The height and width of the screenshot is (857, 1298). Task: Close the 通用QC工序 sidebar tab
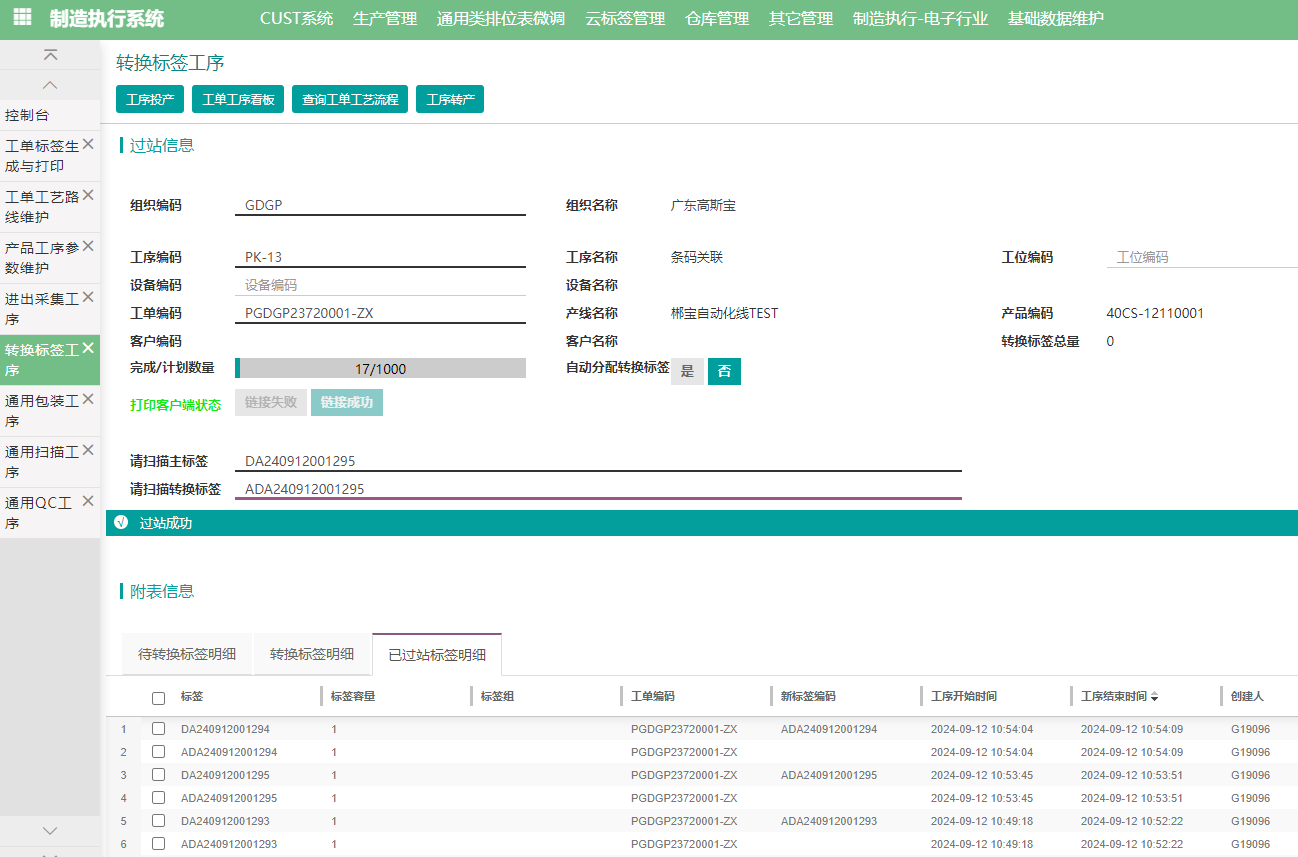coord(88,500)
